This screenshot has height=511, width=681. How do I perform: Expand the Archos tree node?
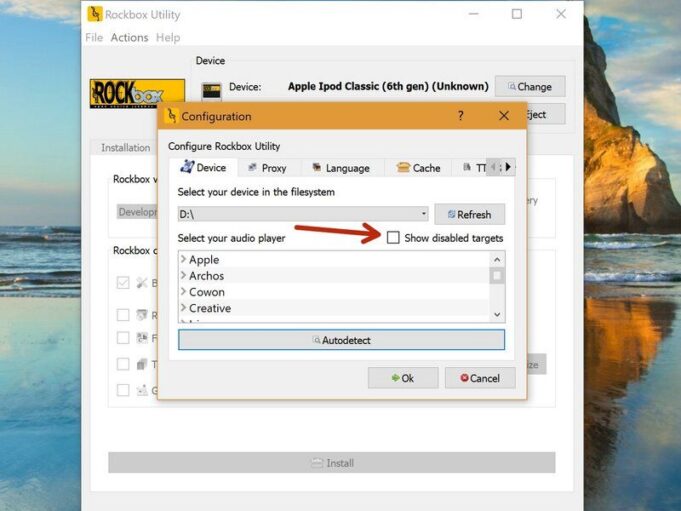(183, 275)
